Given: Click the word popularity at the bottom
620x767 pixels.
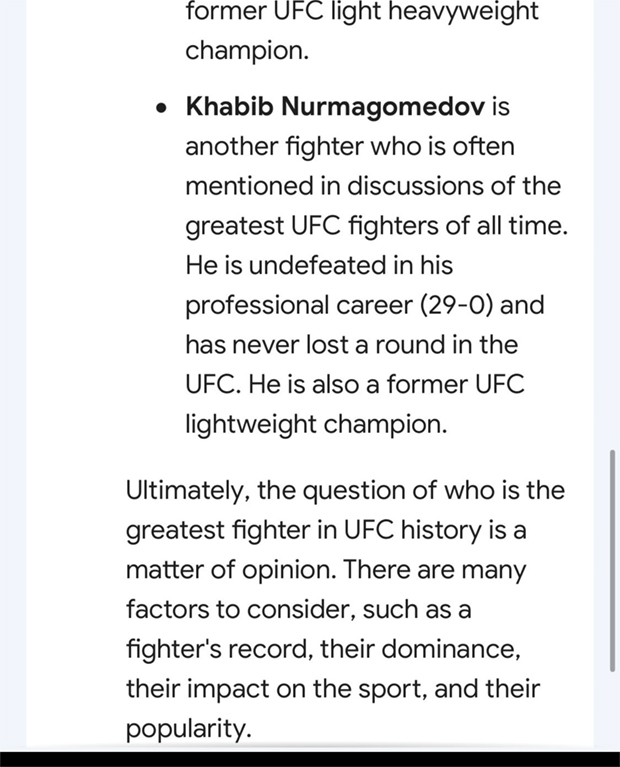Looking at the screenshot, I should pyautogui.click(x=186, y=729).
